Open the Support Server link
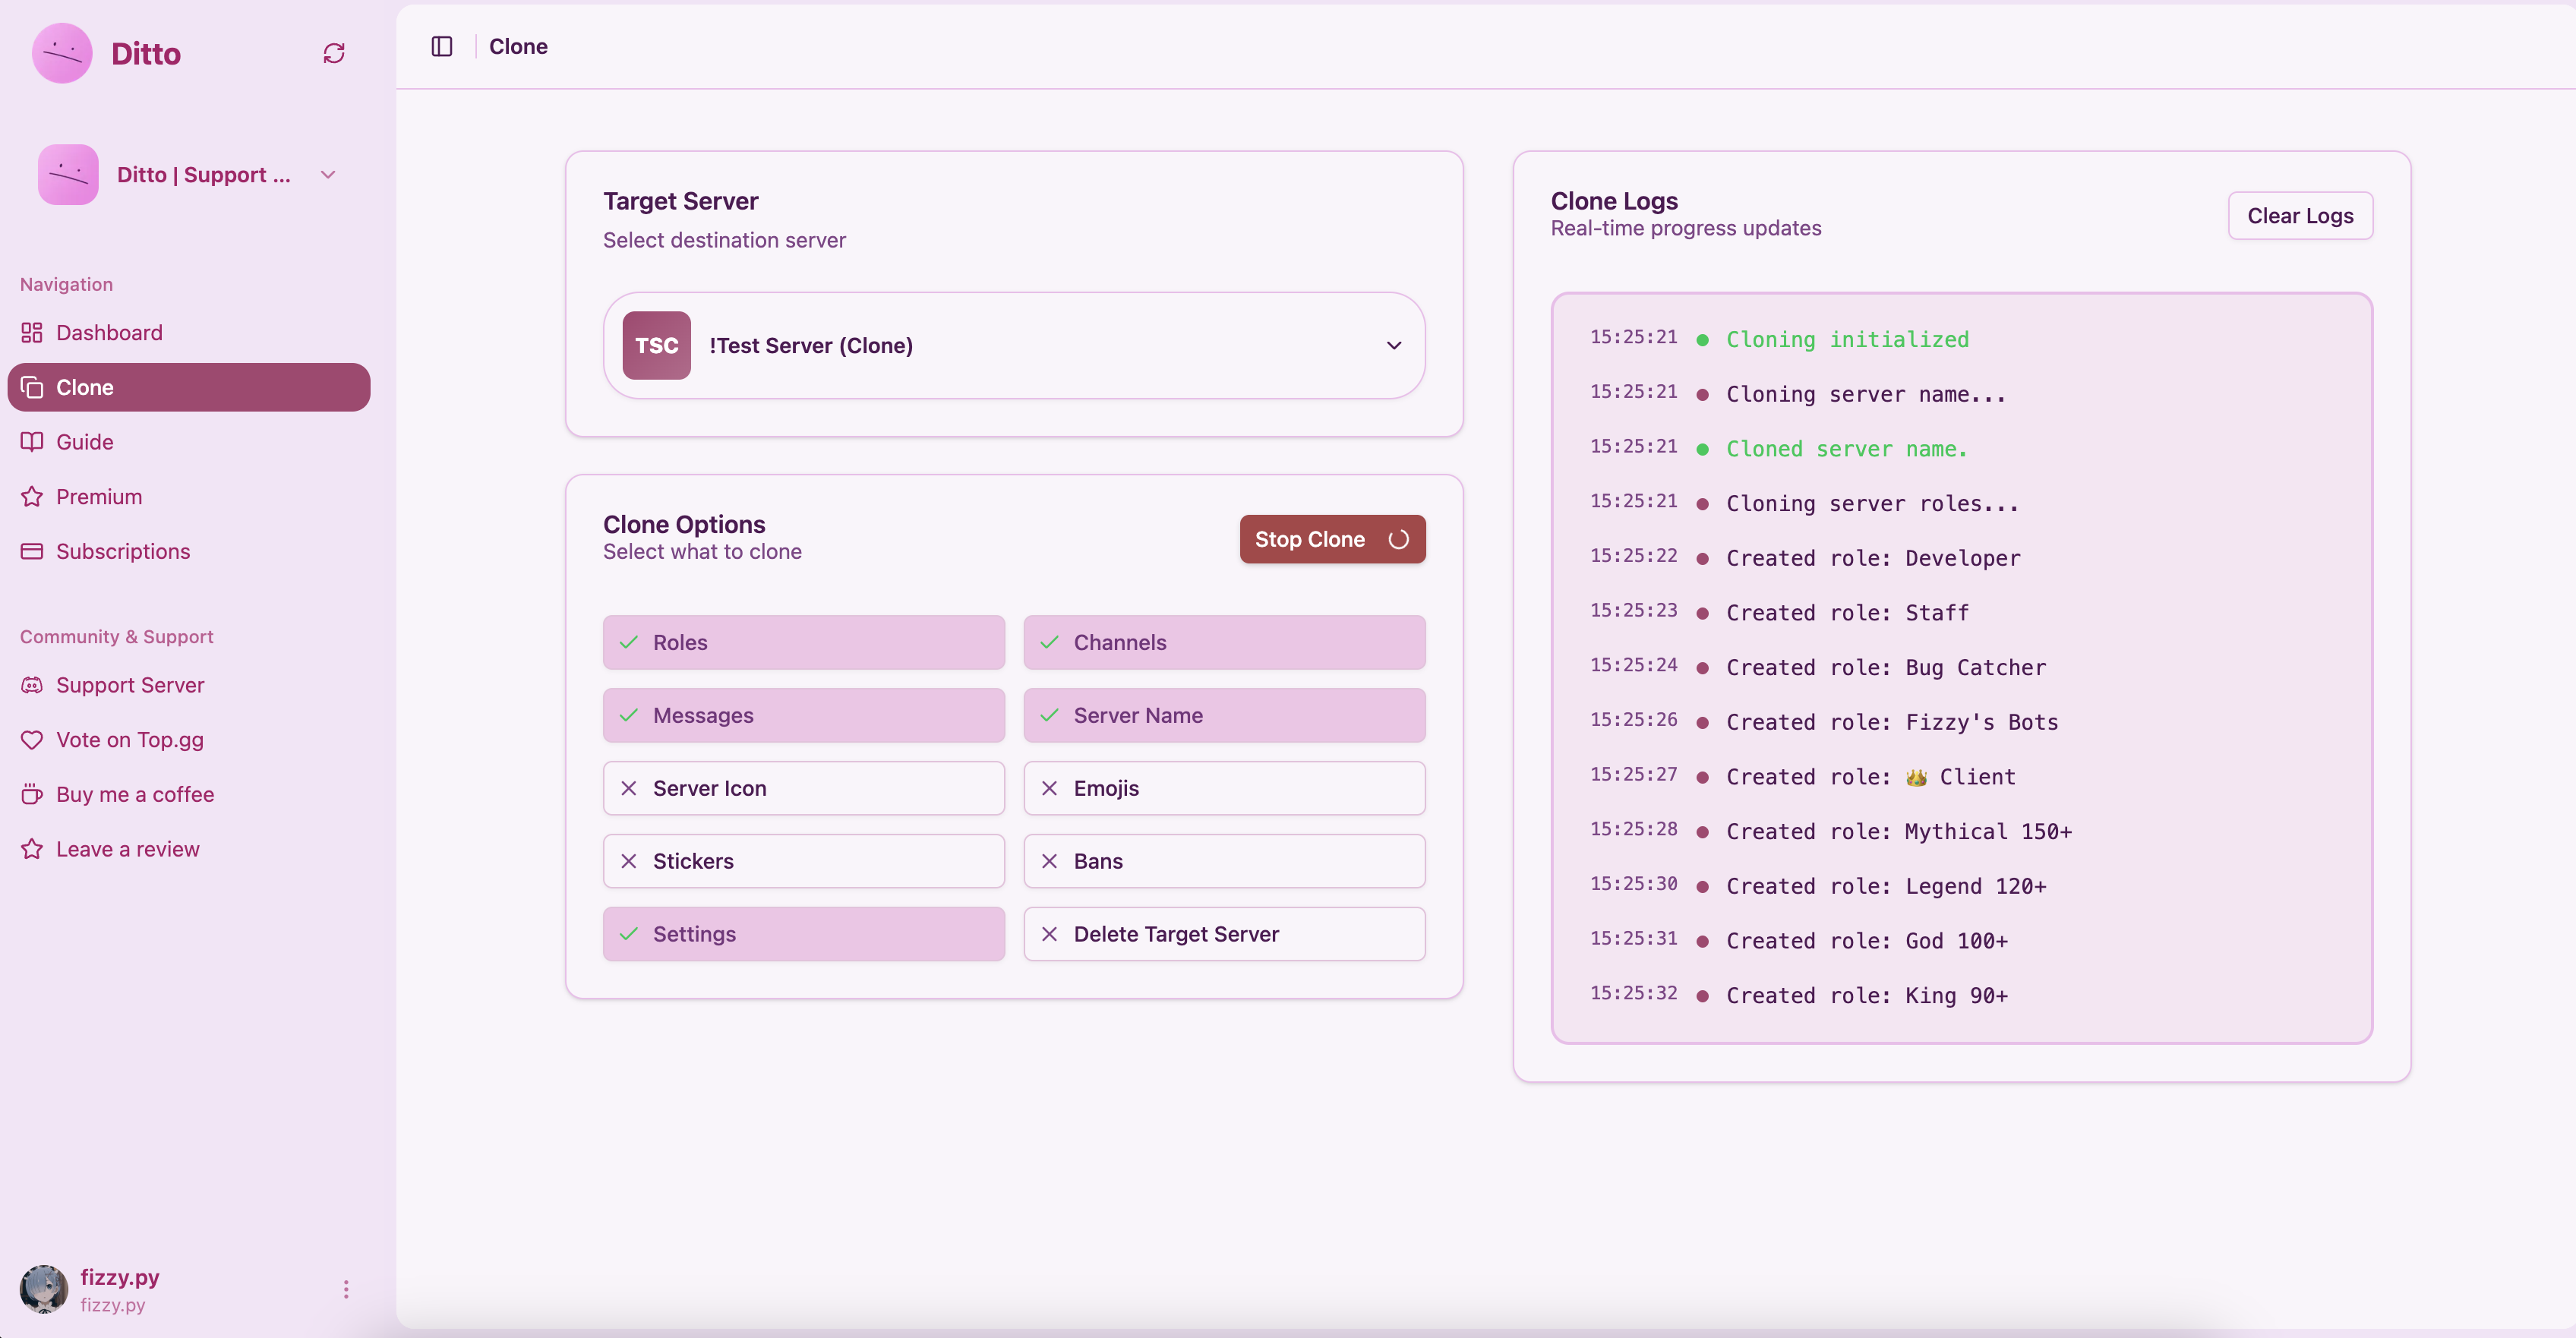The width and height of the screenshot is (2576, 1338). (x=130, y=685)
